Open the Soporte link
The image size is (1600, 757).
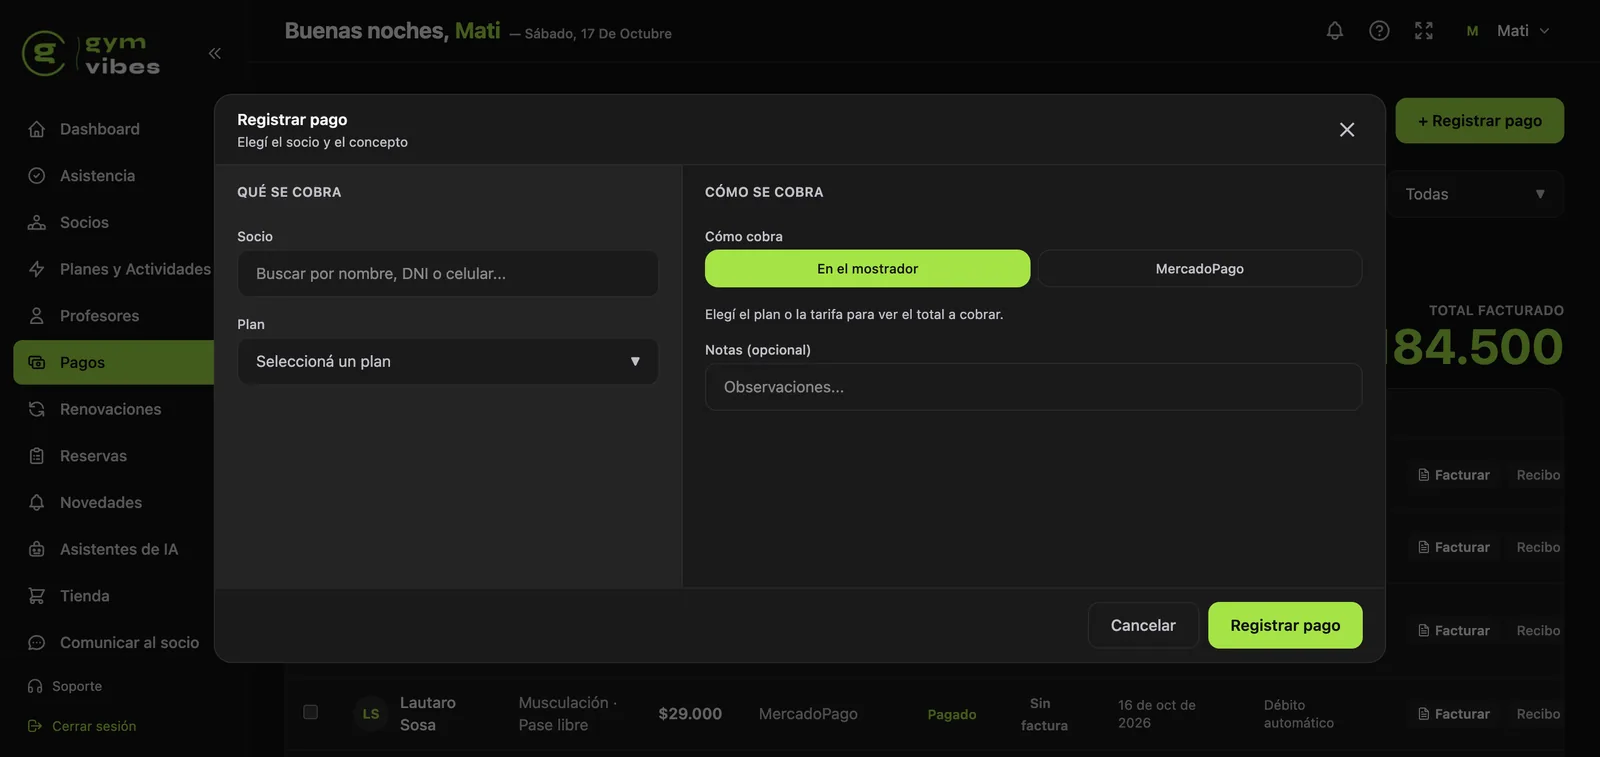click(65, 686)
